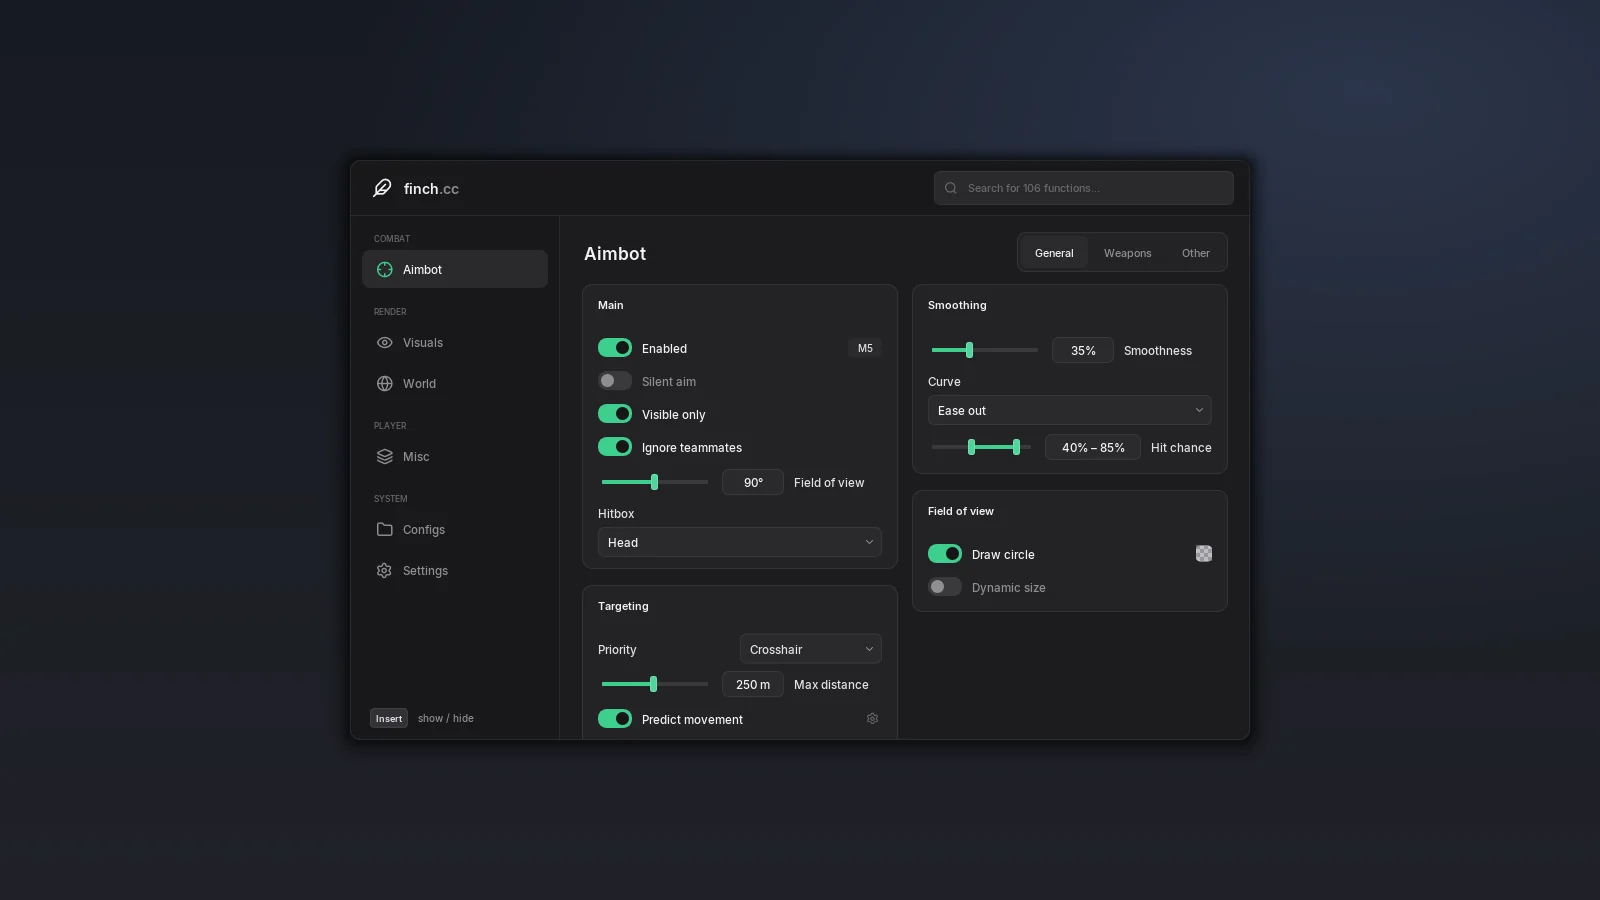The width and height of the screenshot is (1600, 900).
Task: Open the Draw circle color swatch
Action: 1204,554
